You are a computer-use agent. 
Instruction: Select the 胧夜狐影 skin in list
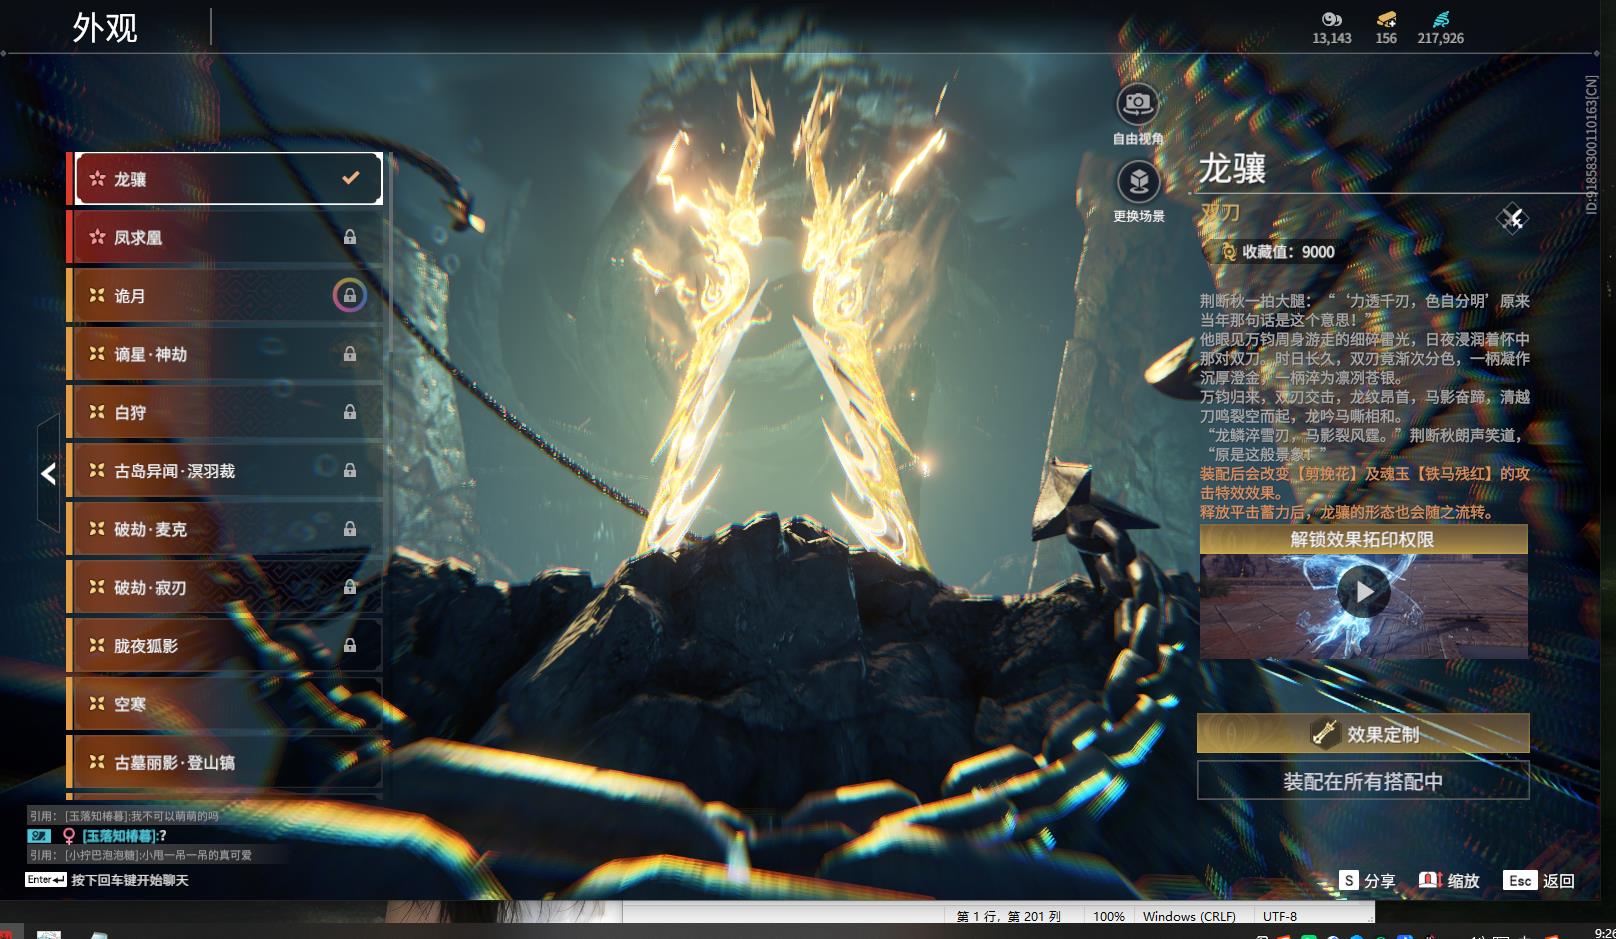(x=225, y=646)
